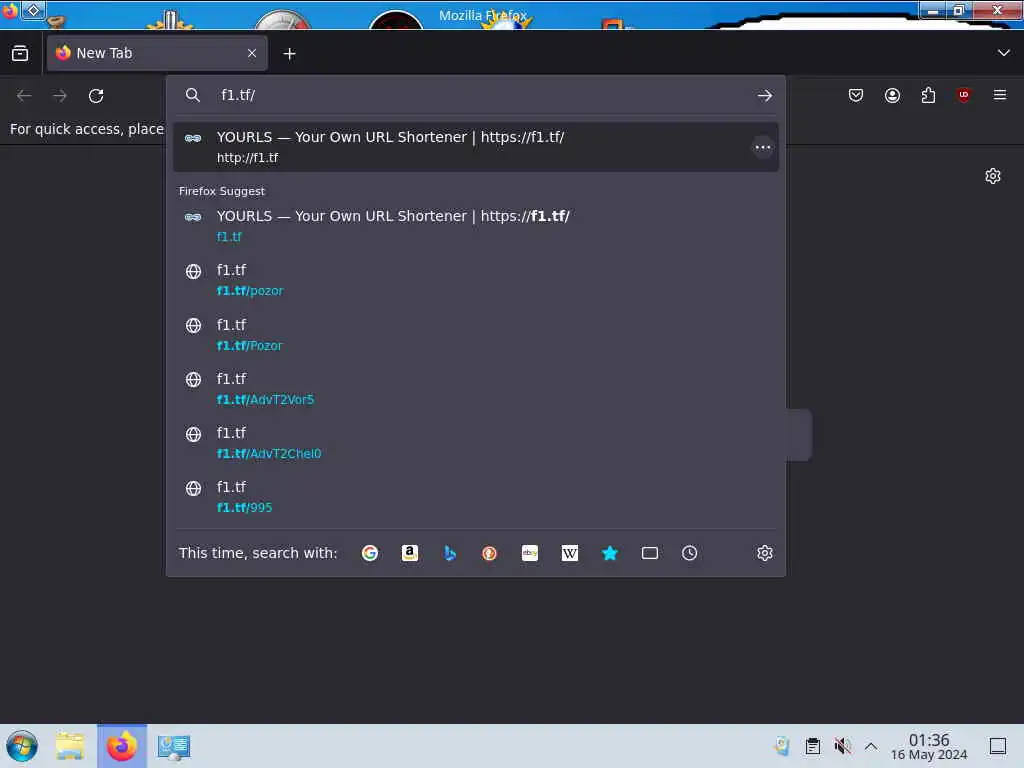Search in bookmarks using star icon
The width and height of the screenshot is (1024, 768).
pos(609,553)
